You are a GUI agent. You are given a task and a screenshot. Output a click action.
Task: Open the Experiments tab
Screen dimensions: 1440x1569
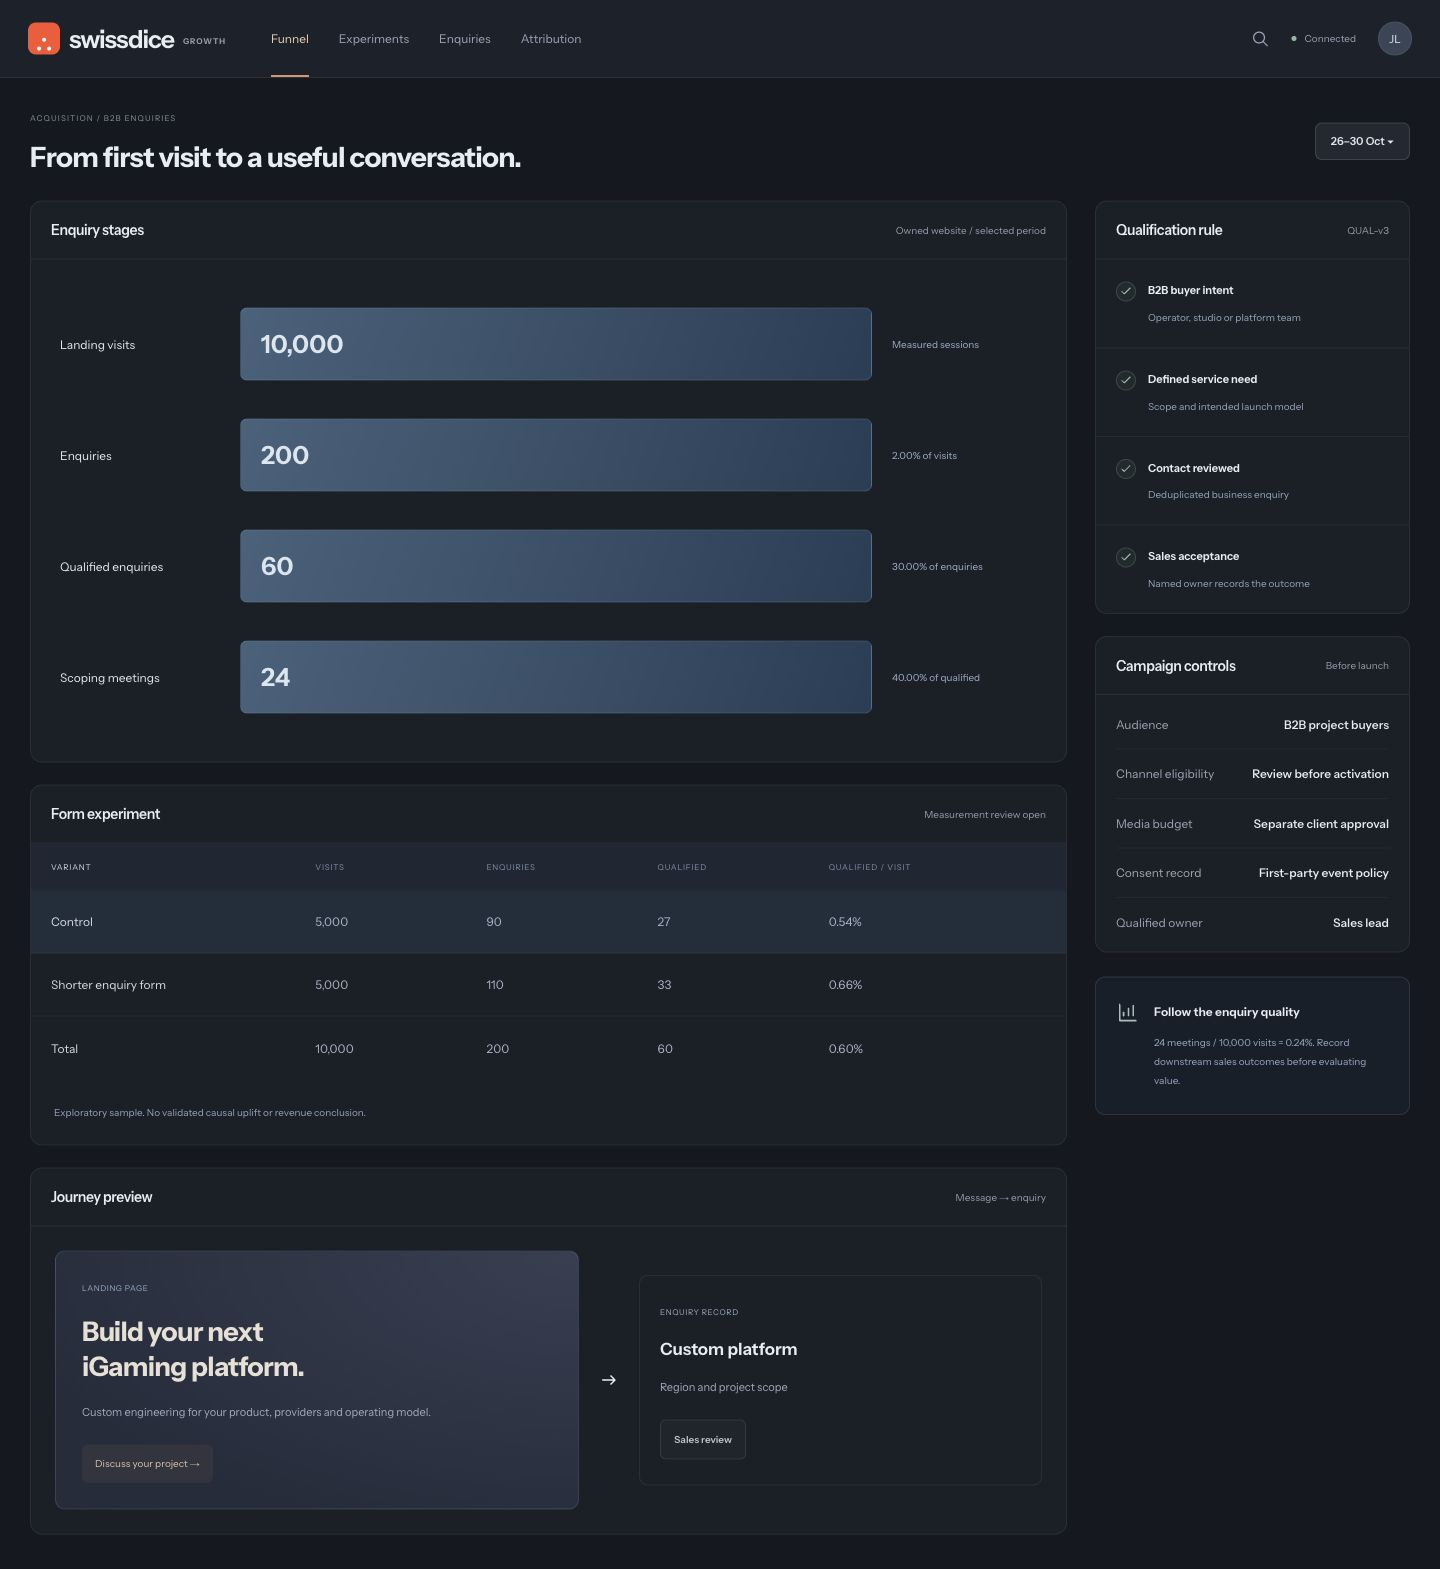tap(374, 39)
